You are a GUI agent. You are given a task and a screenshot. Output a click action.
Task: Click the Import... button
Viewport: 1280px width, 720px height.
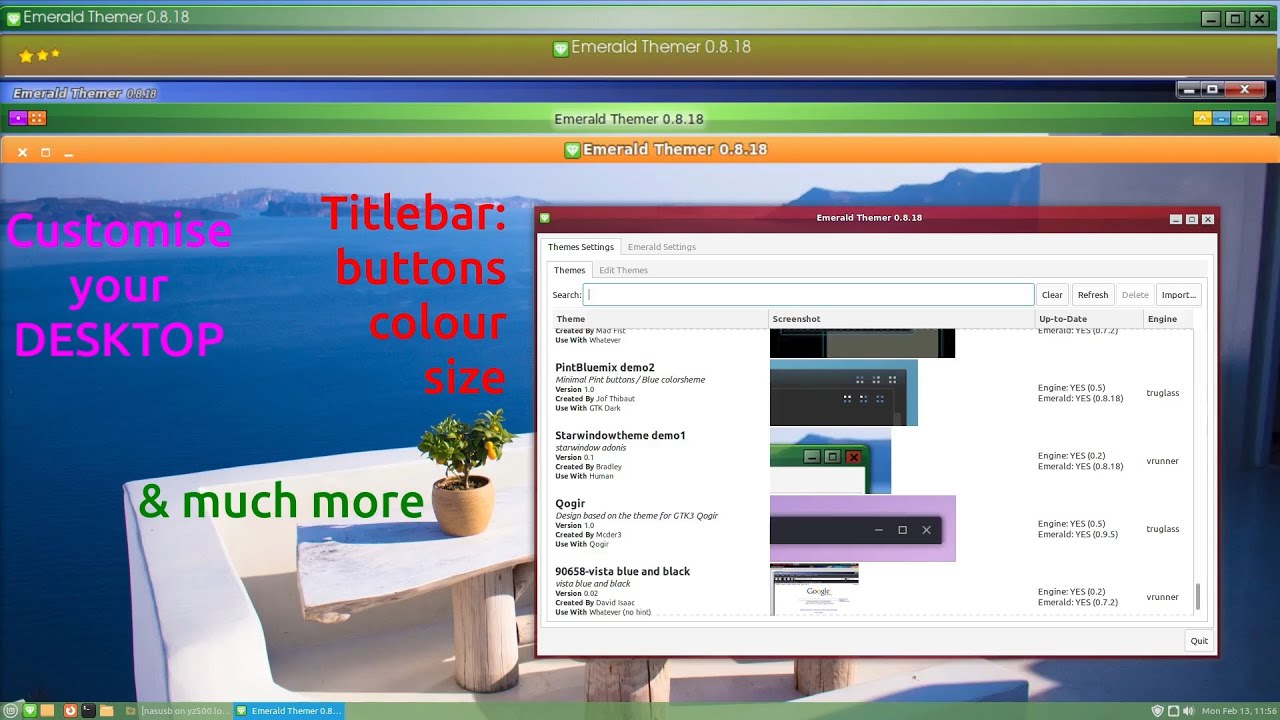pos(1178,295)
